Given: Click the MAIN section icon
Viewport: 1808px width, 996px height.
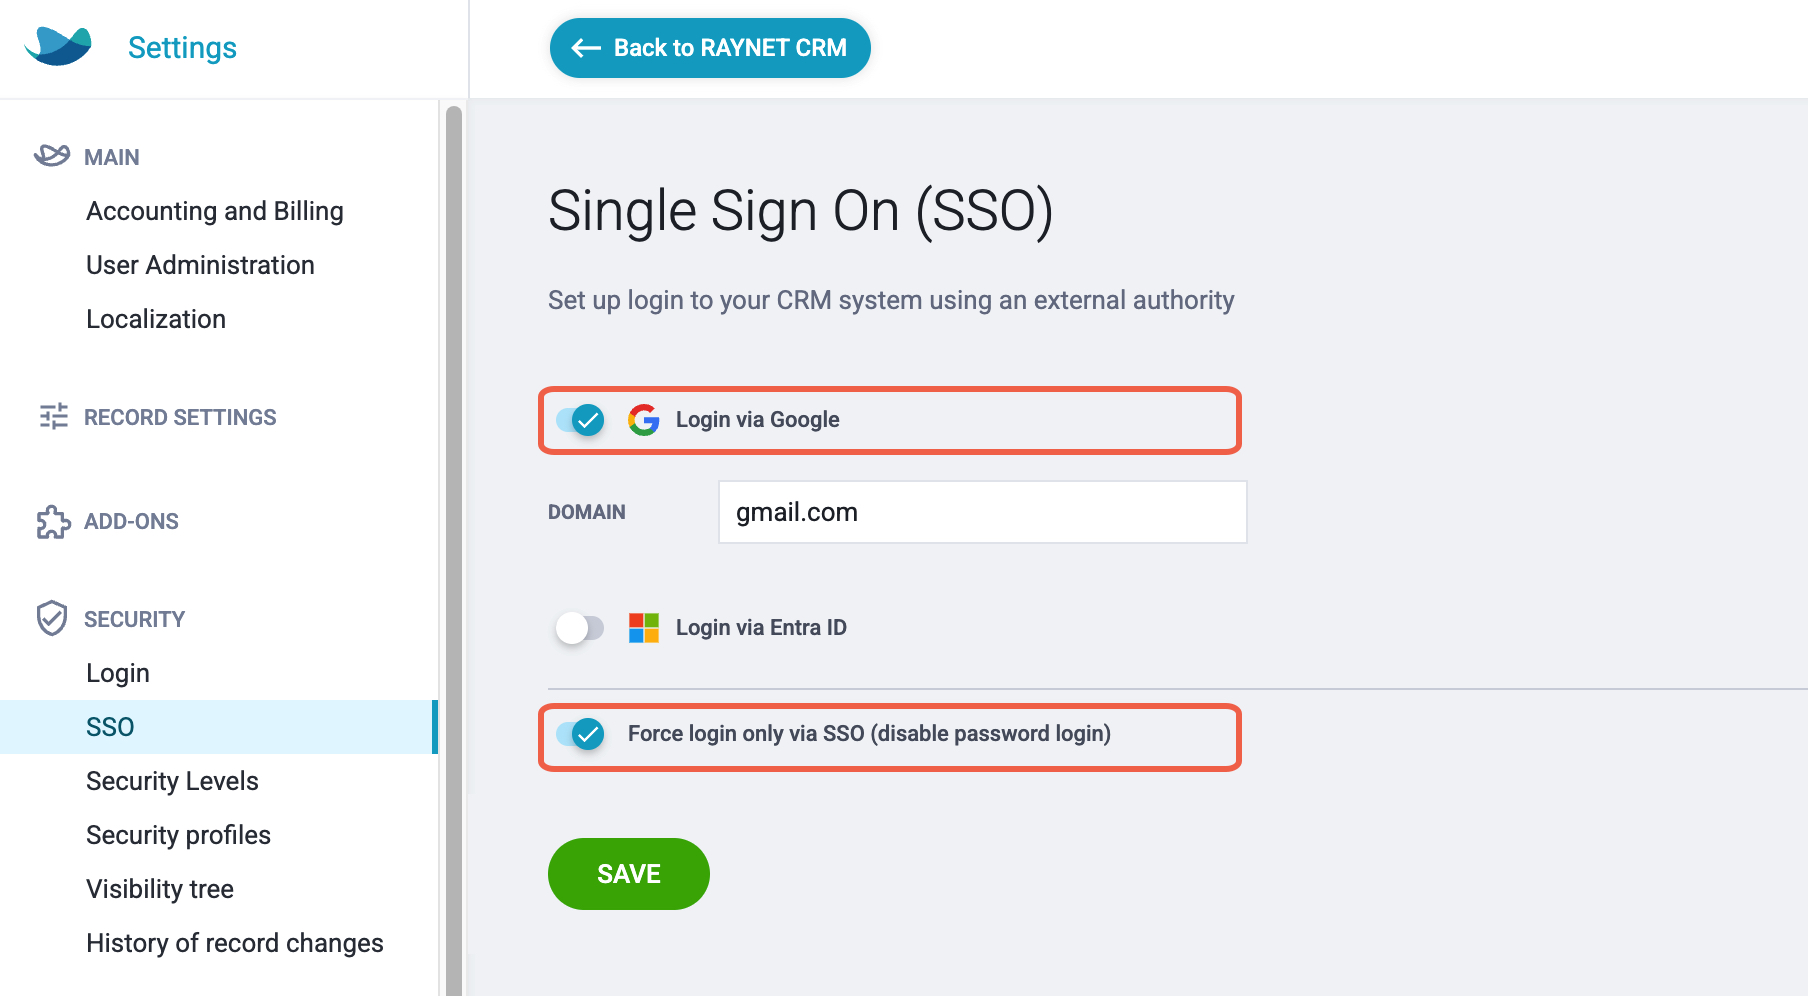Looking at the screenshot, I should tap(52, 156).
